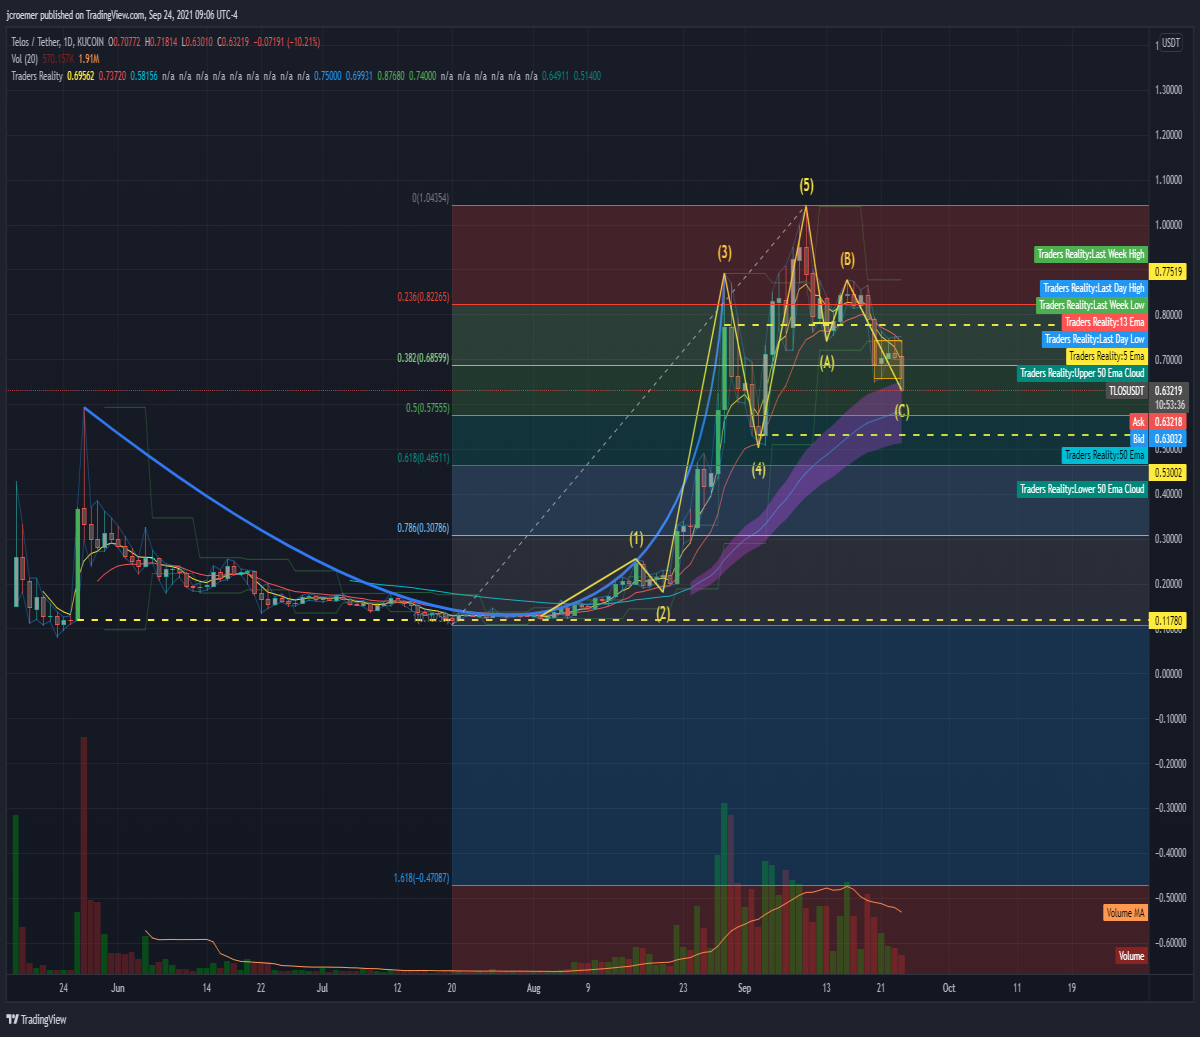1200x1037 pixels.
Task: Click corrective wave label (C)
Action: tap(902, 411)
